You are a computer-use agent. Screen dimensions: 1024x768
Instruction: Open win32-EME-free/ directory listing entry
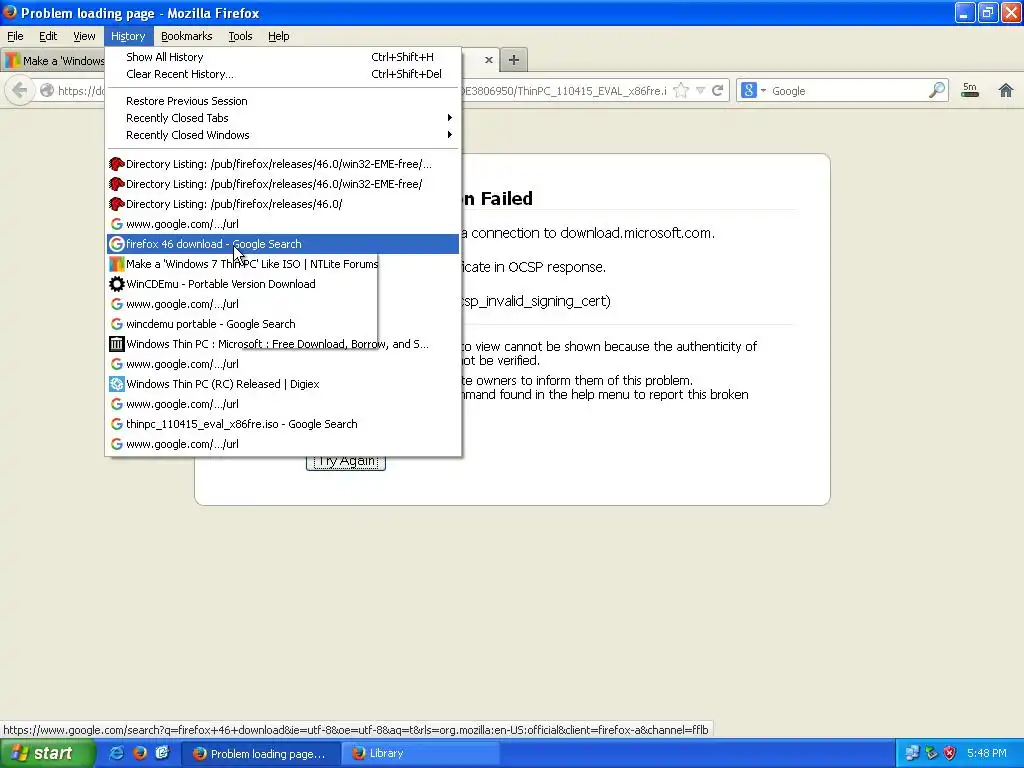(283, 184)
